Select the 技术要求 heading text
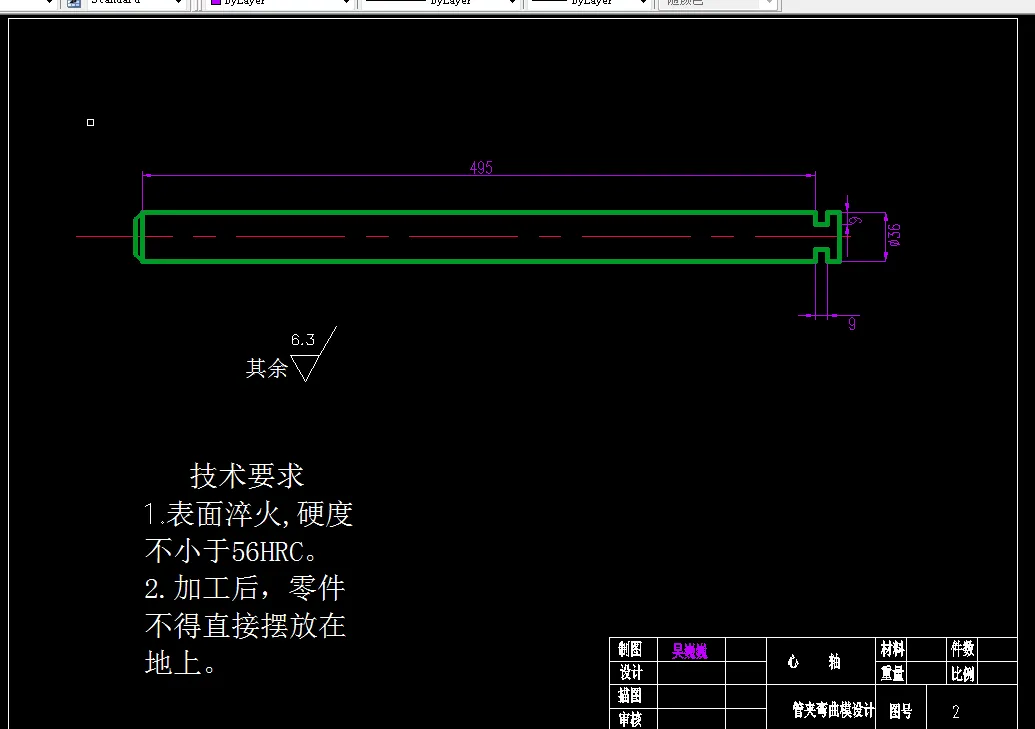 pyautogui.click(x=247, y=475)
